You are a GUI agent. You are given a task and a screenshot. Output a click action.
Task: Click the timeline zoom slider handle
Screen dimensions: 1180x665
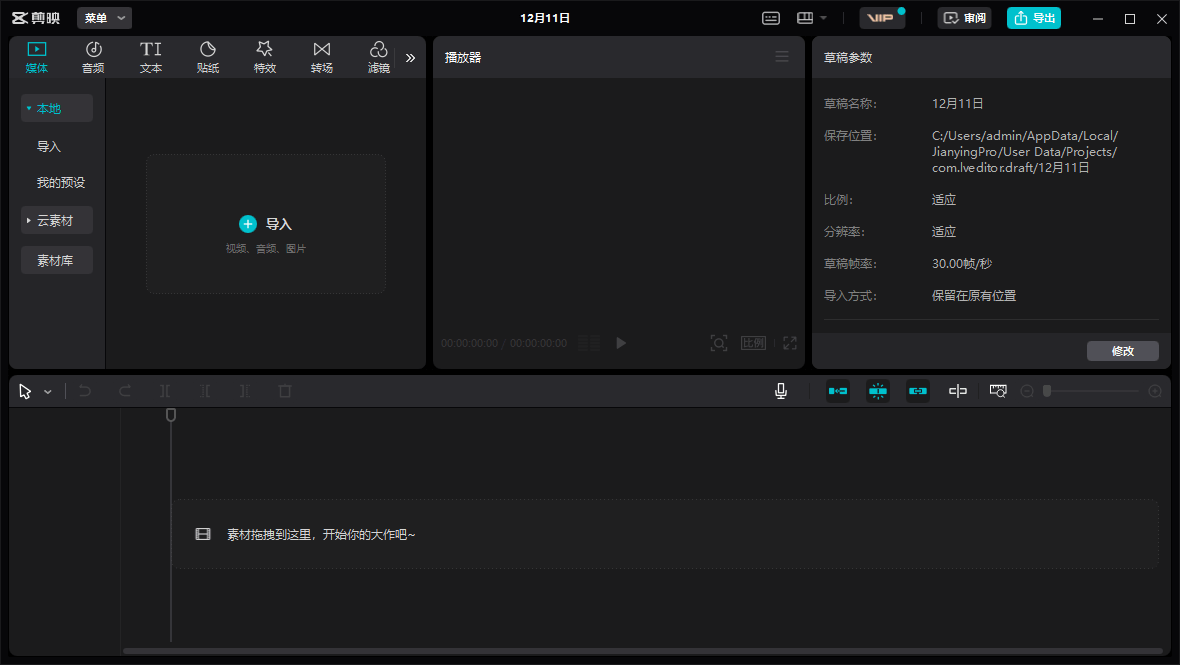pos(1047,391)
